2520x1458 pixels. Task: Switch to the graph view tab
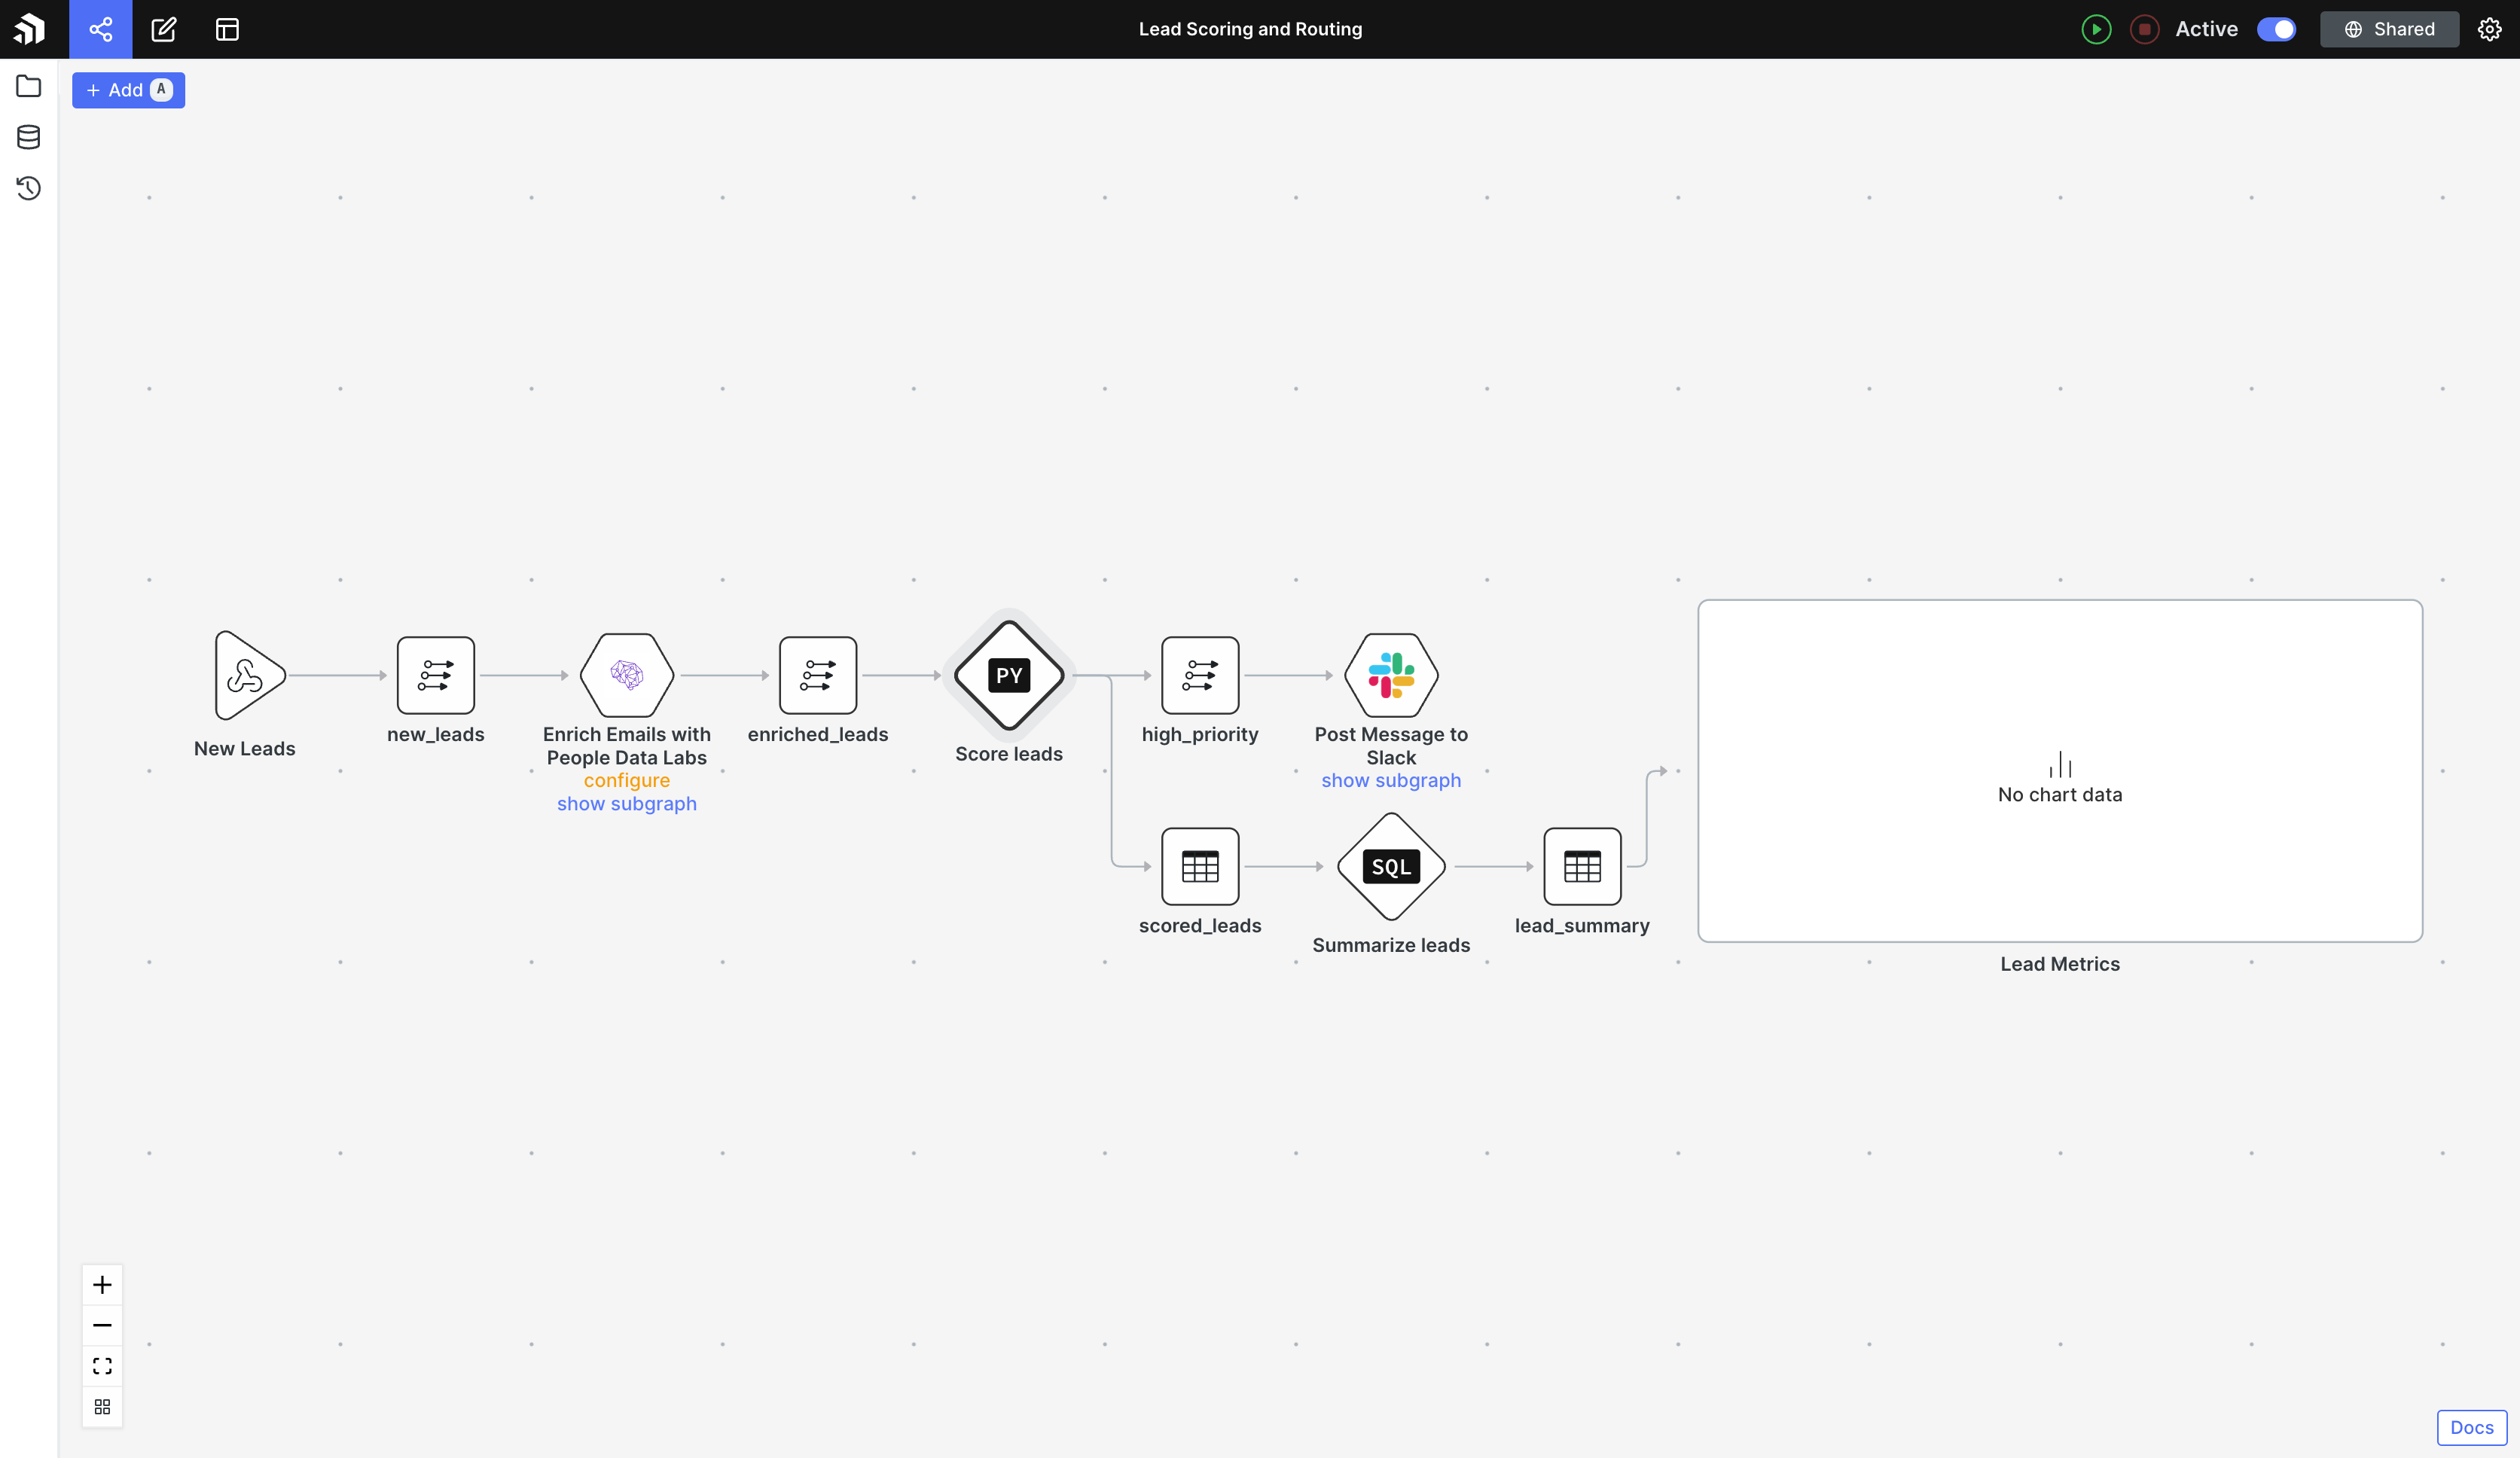click(x=100, y=29)
